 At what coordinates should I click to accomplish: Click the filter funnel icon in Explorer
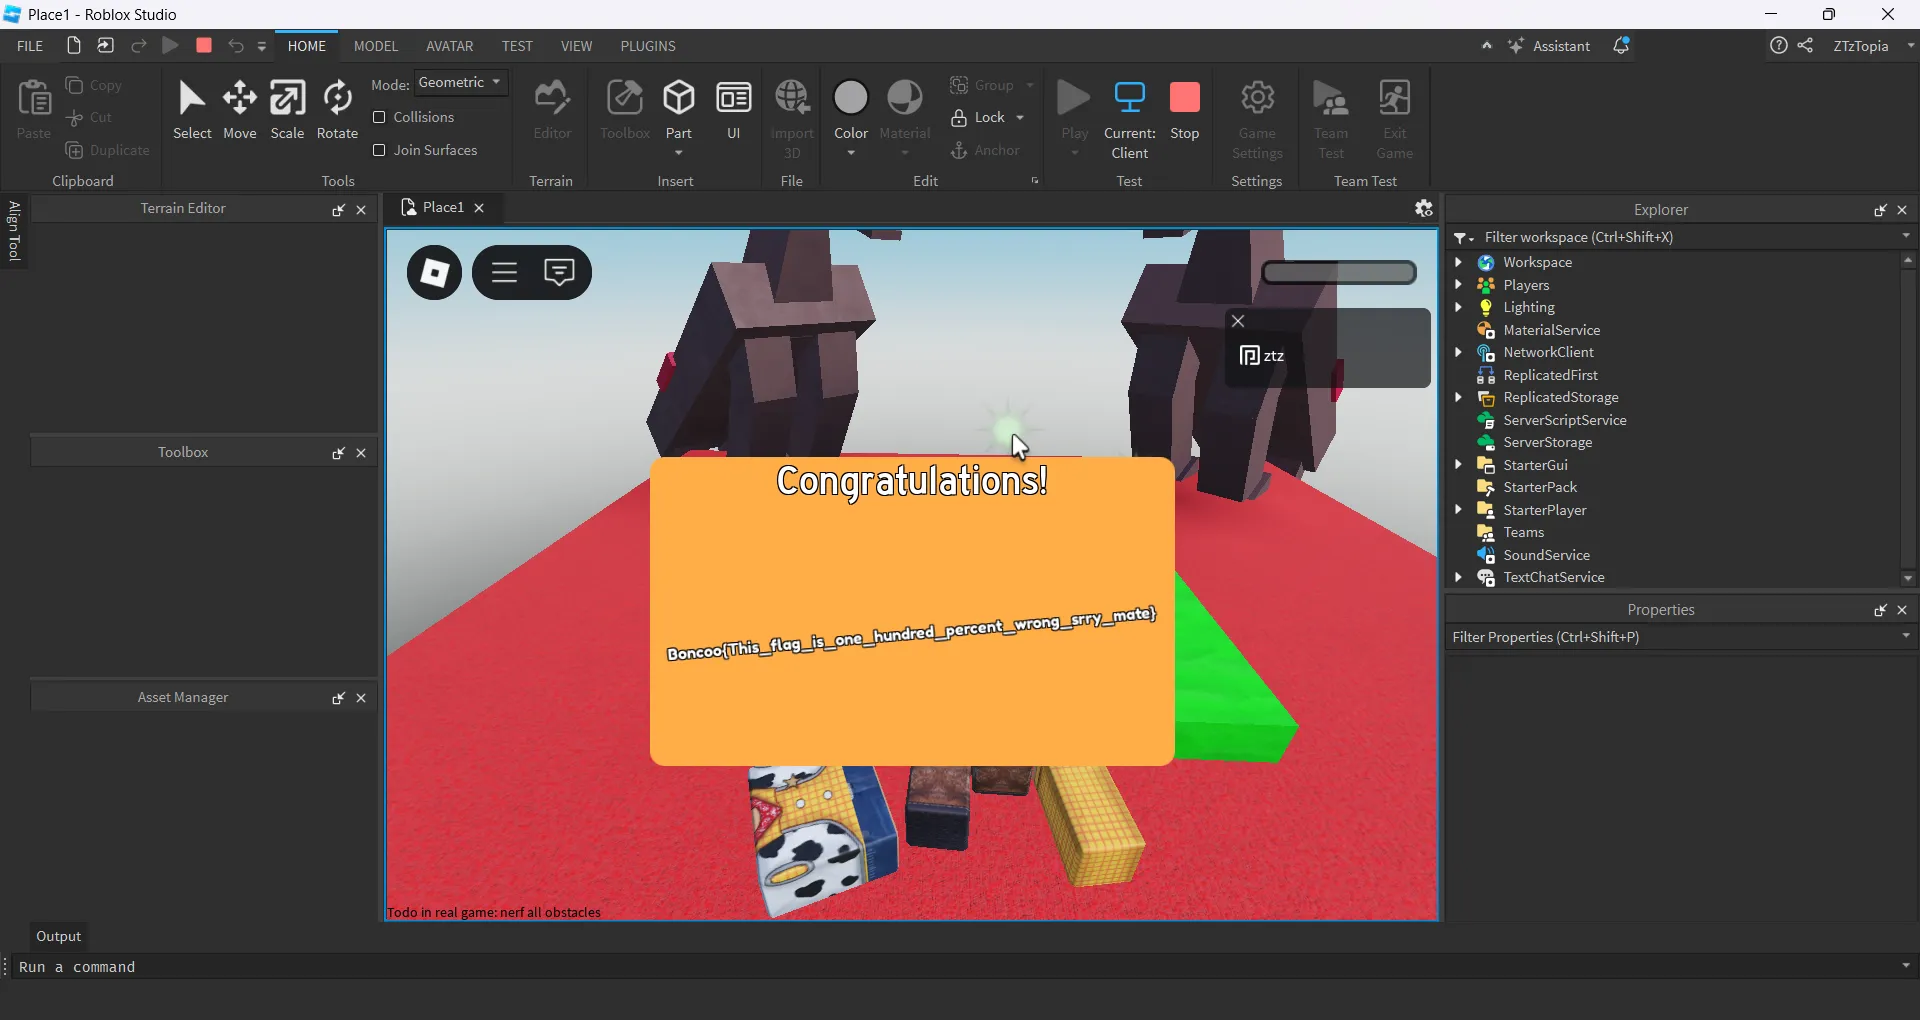click(x=1462, y=238)
